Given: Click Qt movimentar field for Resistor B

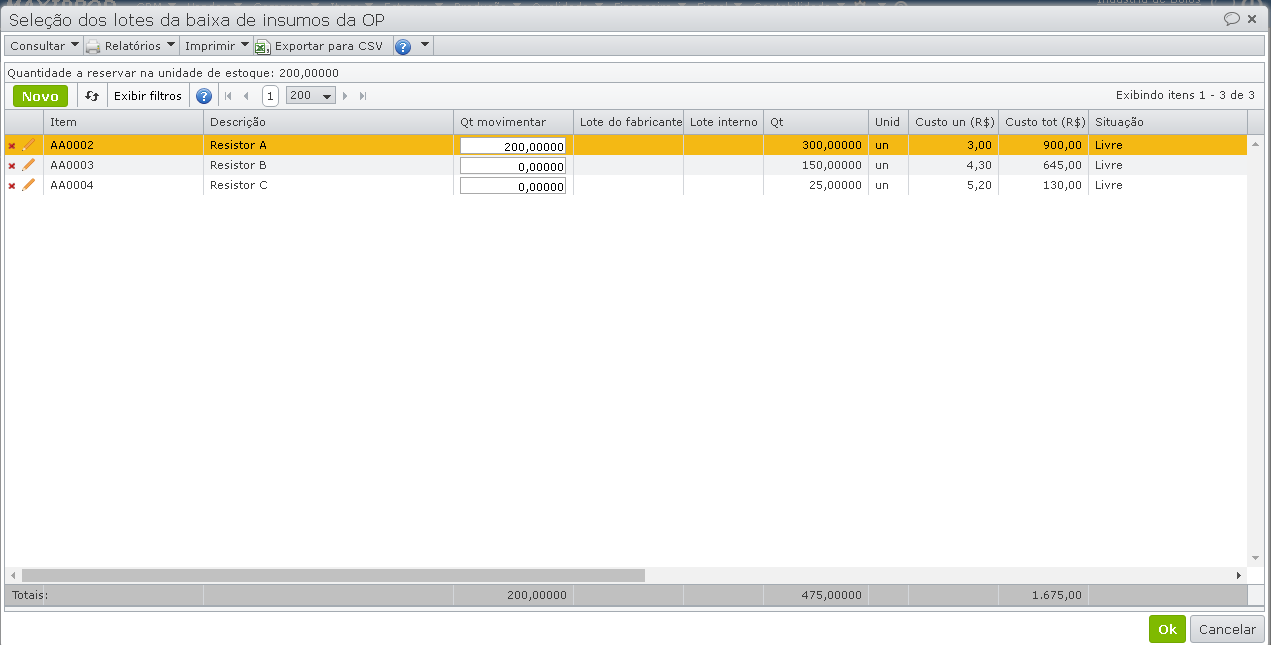Looking at the screenshot, I should click(x=513, y=166).
